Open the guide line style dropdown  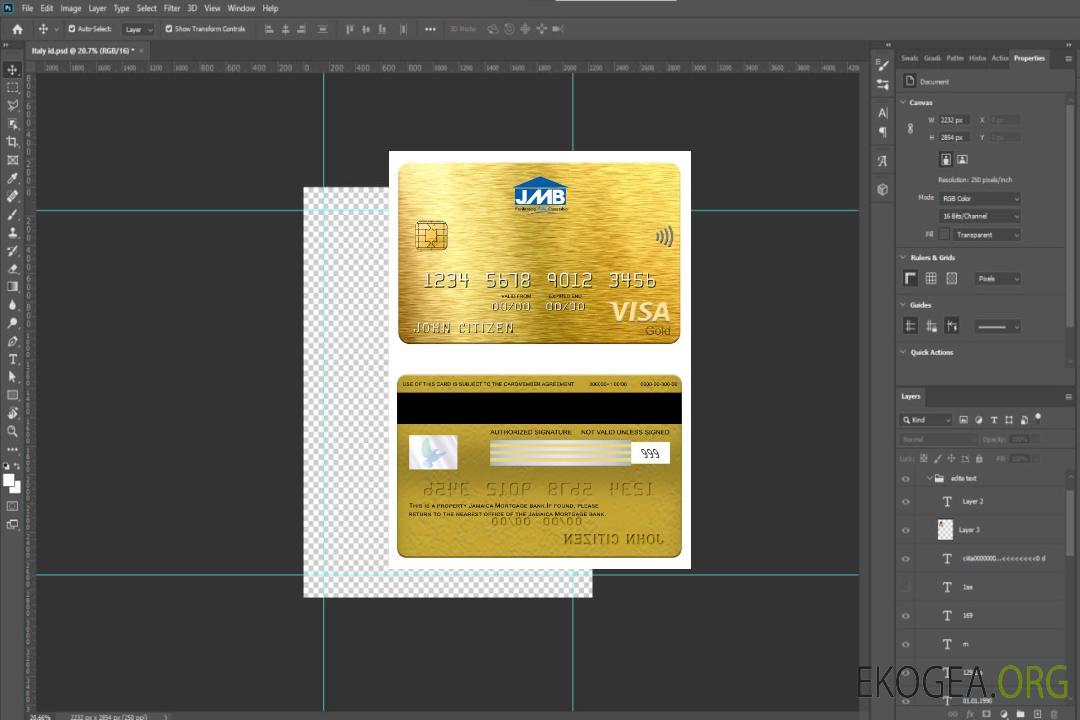pyautogui.click(x=998, y=327)
